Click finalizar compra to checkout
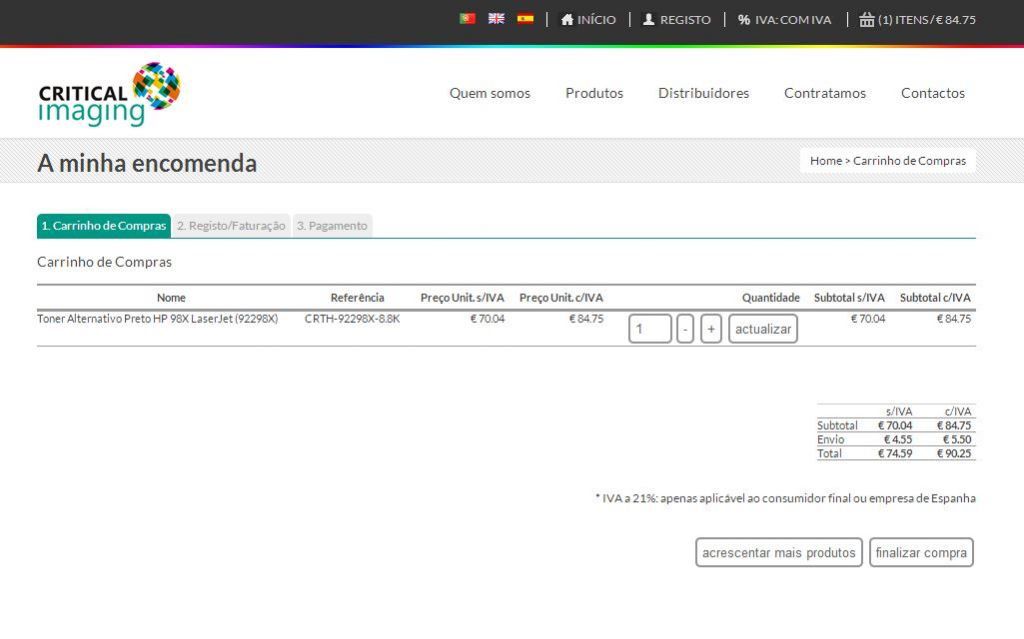Viewport: 1024px width, 639px height. (921, 553)
